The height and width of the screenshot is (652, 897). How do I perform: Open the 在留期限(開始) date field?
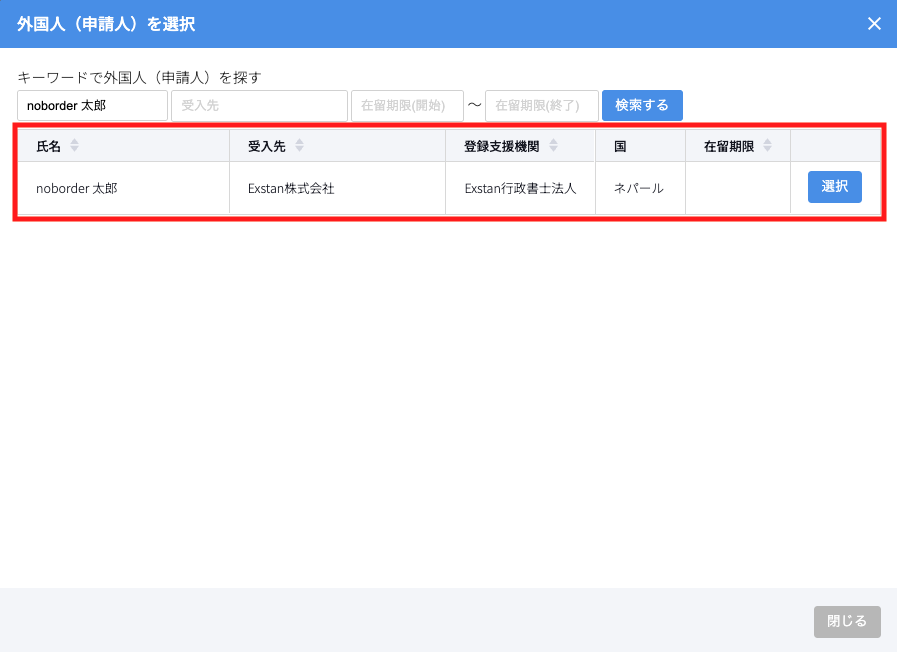click(x=407, y=105)
